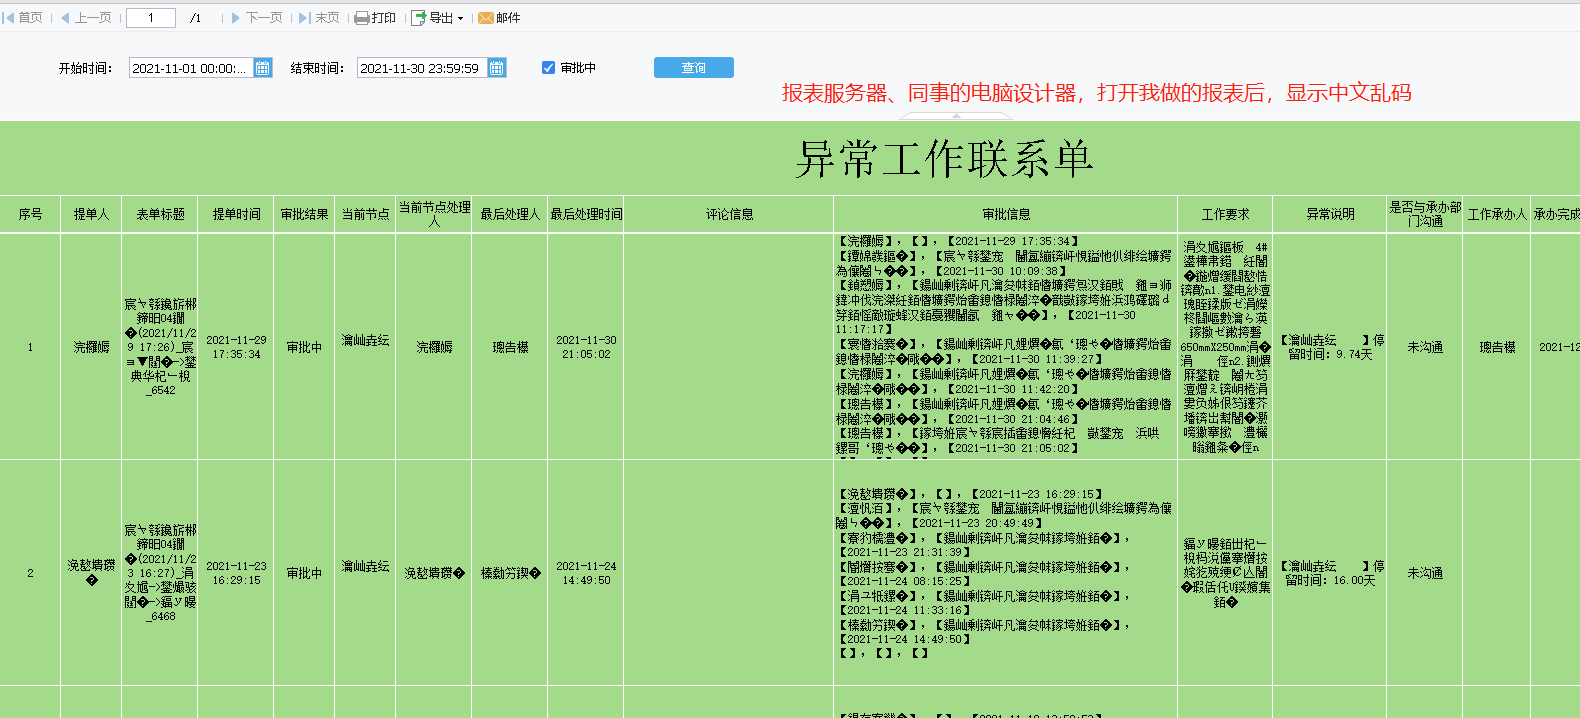Toggle the 审批中 checkbox
The image size is (1580, 718).
point(548,68)
